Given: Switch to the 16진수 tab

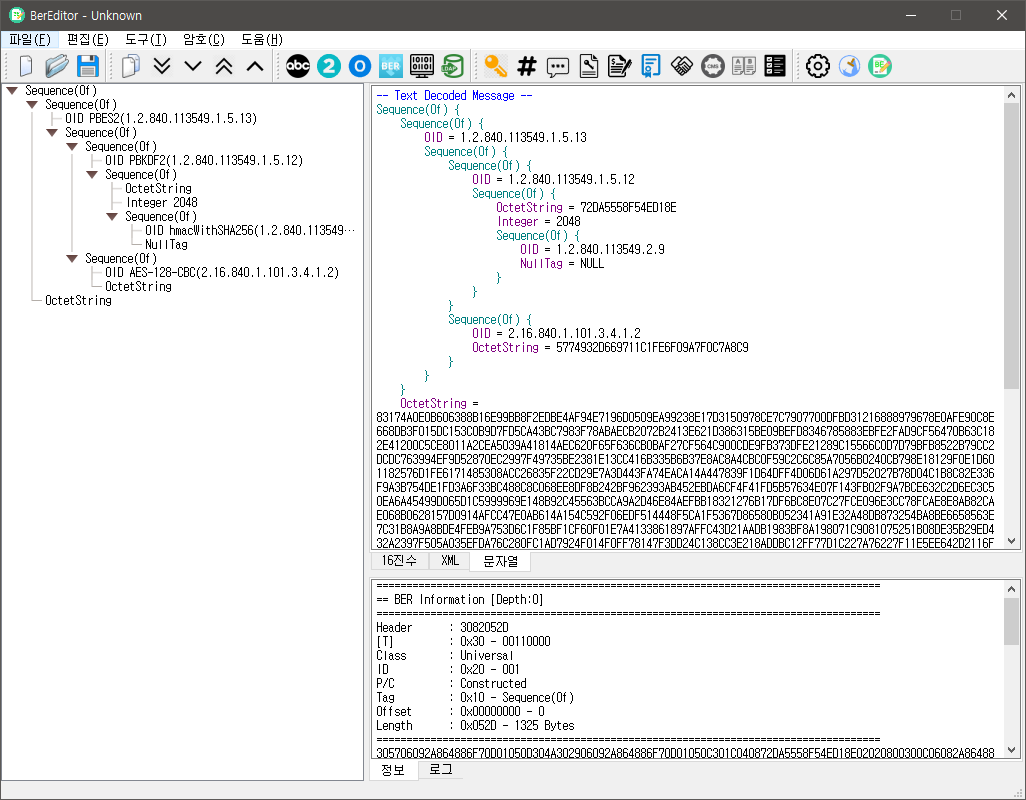Looking at the screenshot, I should point(399,561).
